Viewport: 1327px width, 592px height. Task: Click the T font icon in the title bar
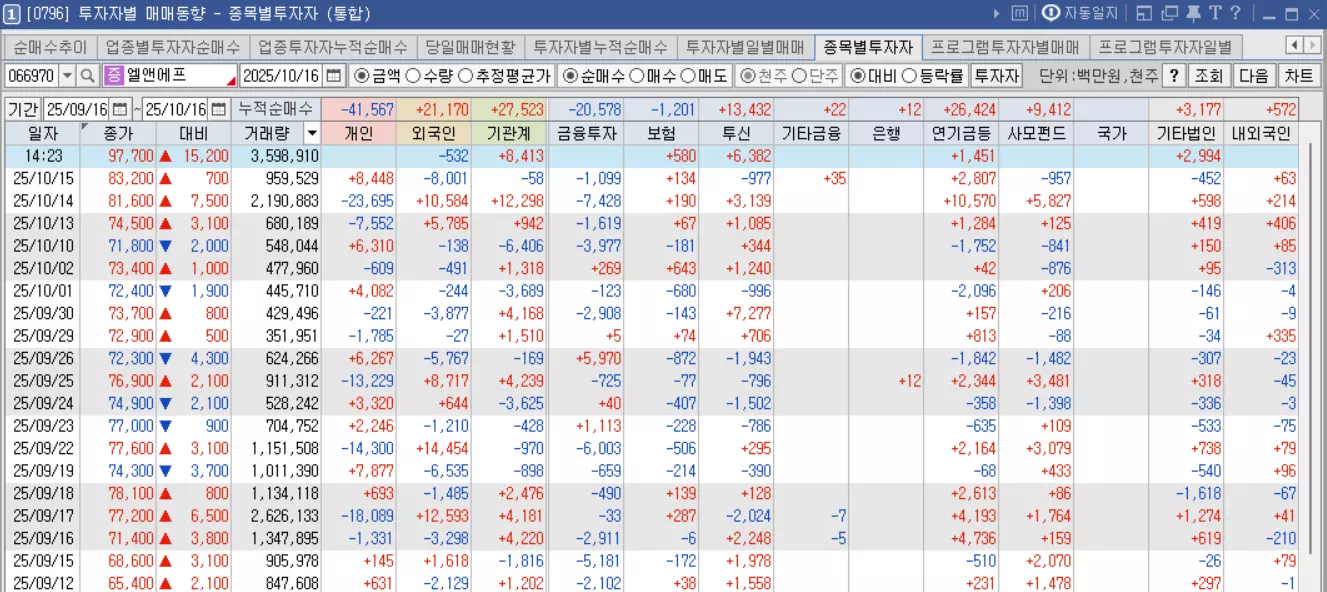[1215, 12]
